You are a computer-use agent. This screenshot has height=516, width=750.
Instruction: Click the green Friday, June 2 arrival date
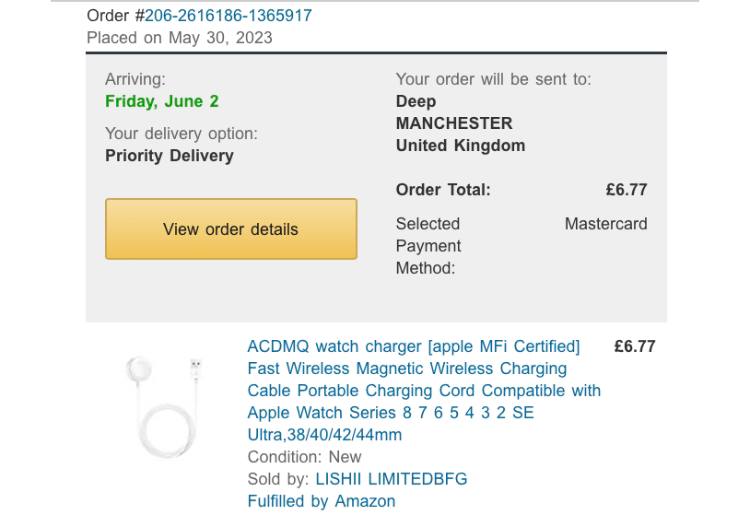point(162,101)
